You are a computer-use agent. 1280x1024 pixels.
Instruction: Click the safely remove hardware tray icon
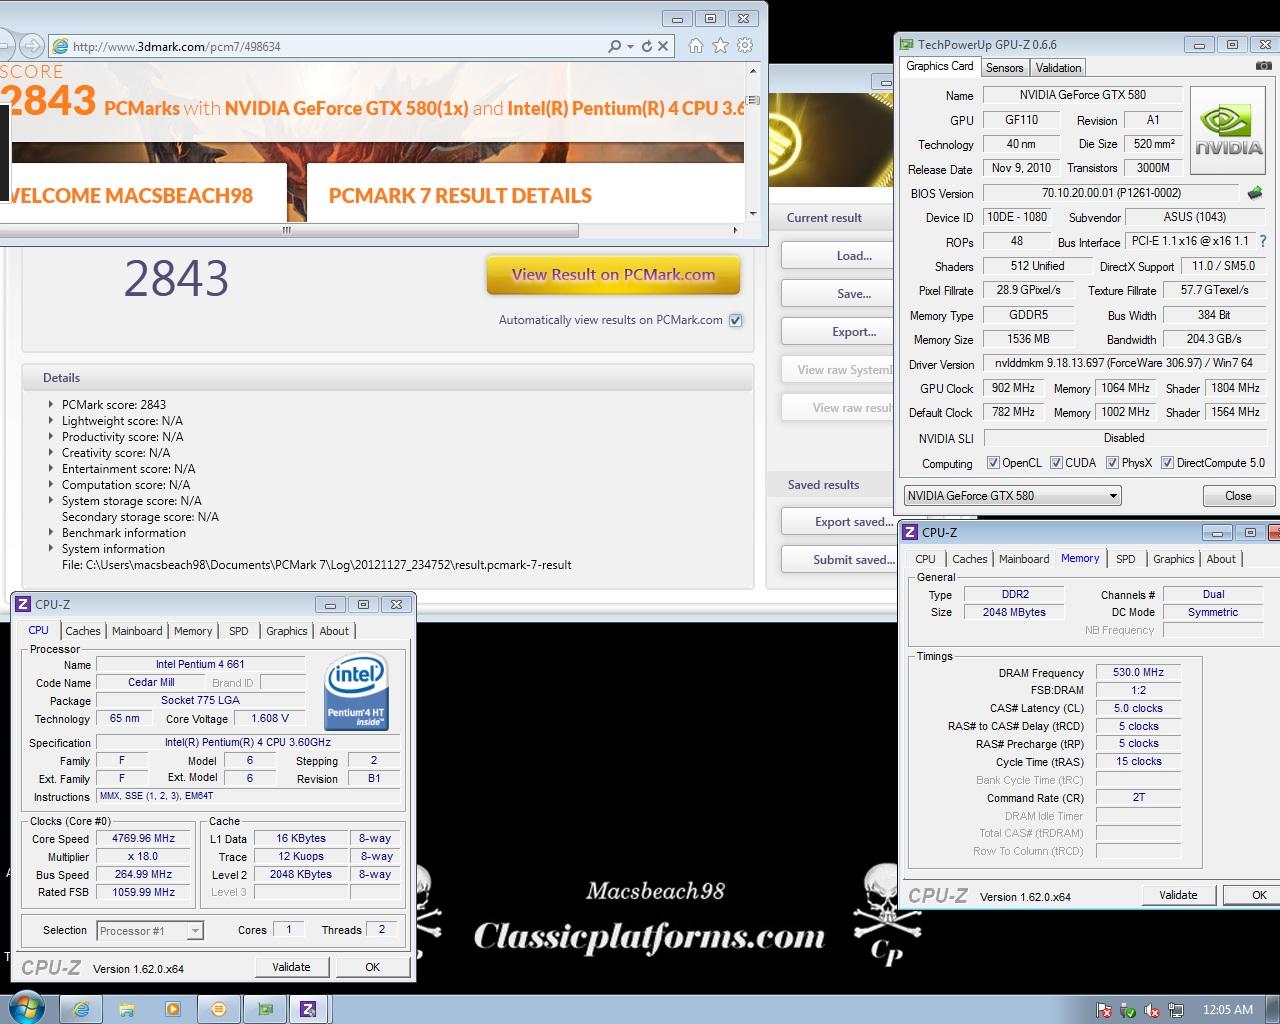[x=1128, y=1010]
